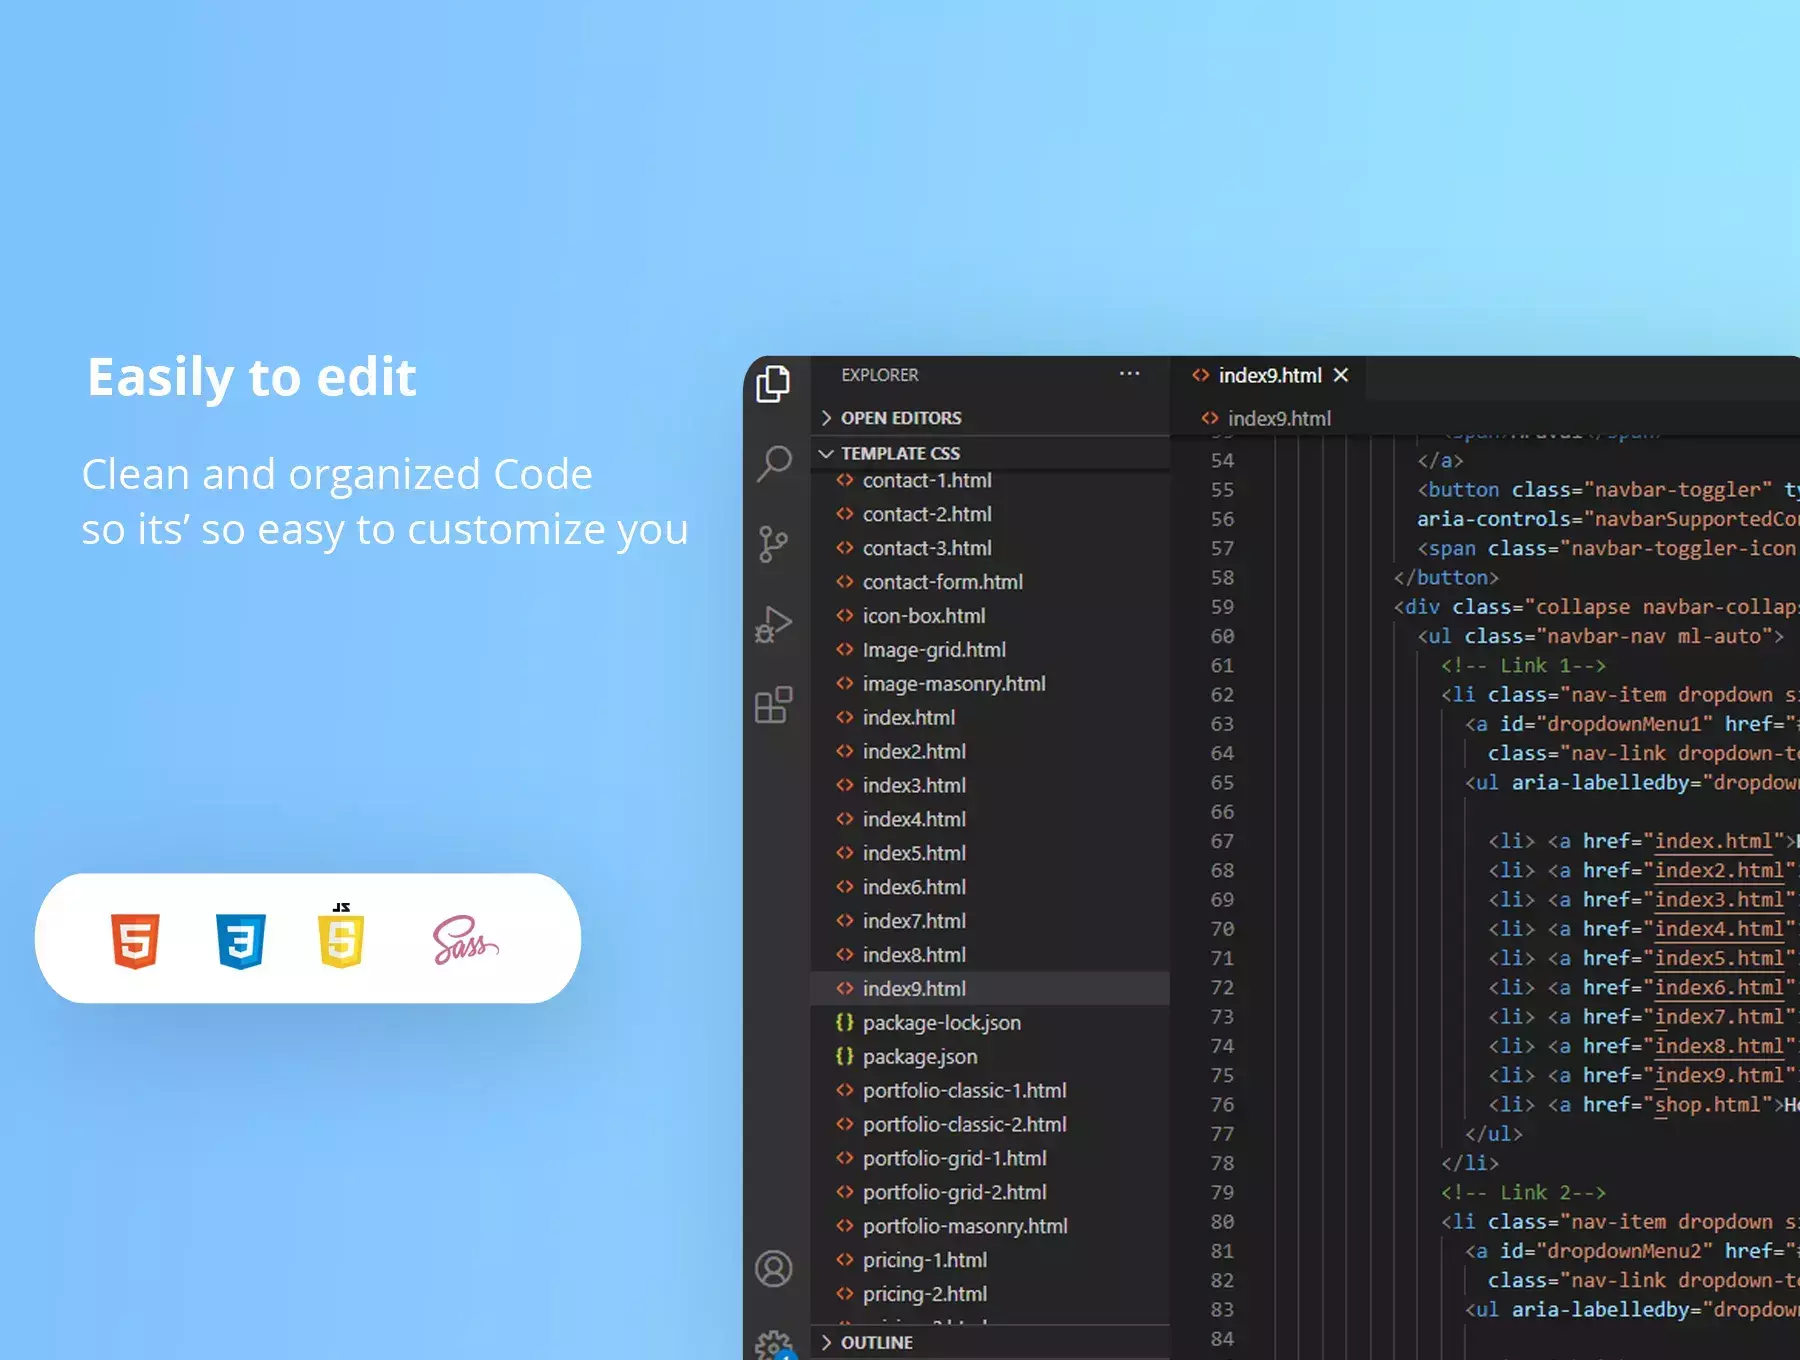This screenshot has height=1360, width=1800.
Task: Select the index9.html editor tab
Action: 1270,376
